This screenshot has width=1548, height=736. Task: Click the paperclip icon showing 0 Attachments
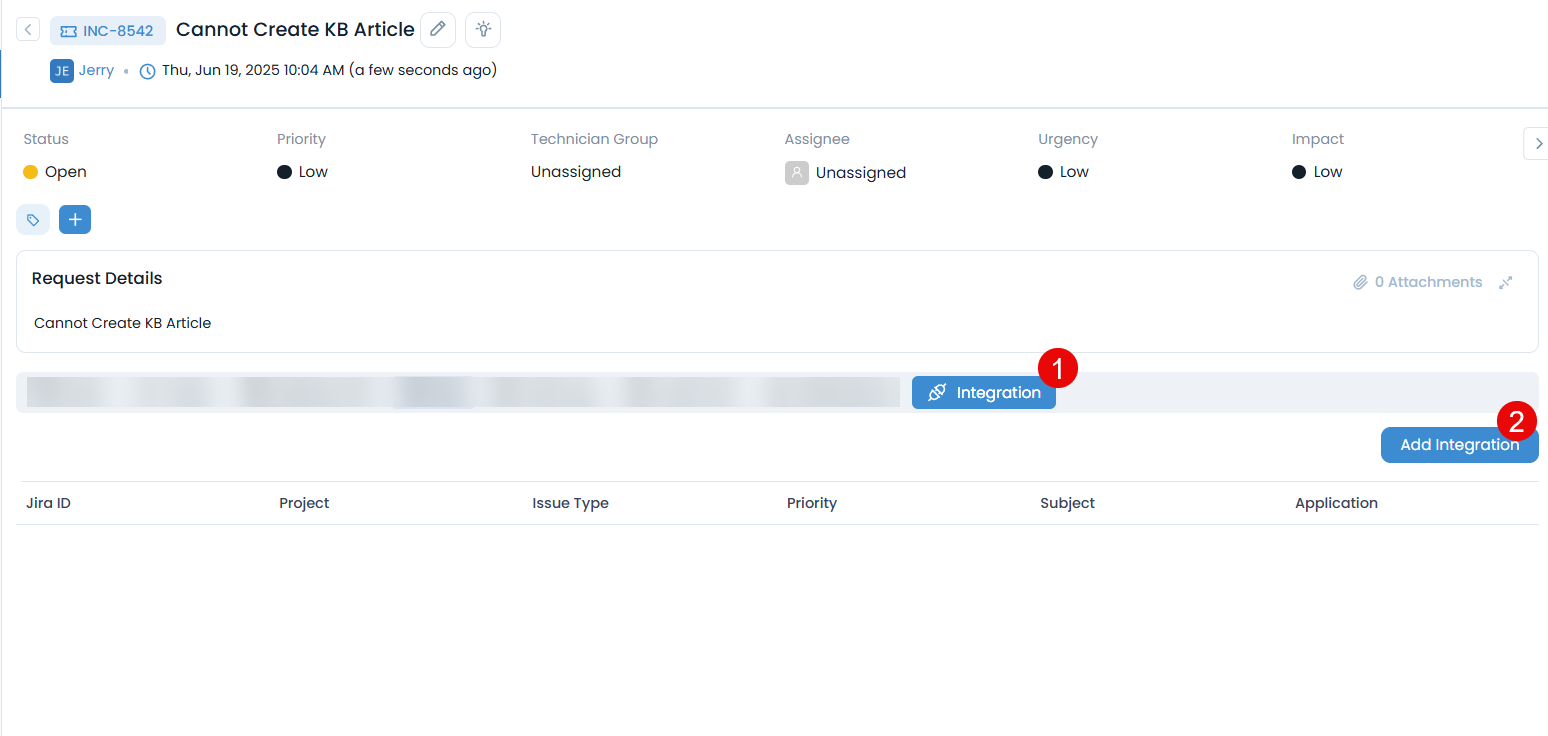pyautogui.click(x=1360, y=282)
